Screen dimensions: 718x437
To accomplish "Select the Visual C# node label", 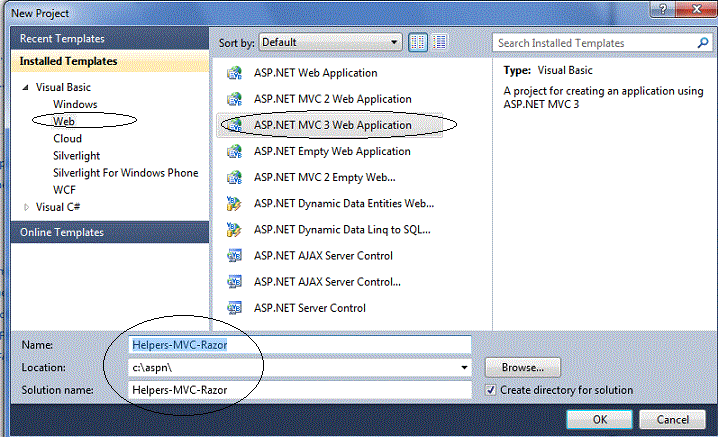I will coord(58,207).
